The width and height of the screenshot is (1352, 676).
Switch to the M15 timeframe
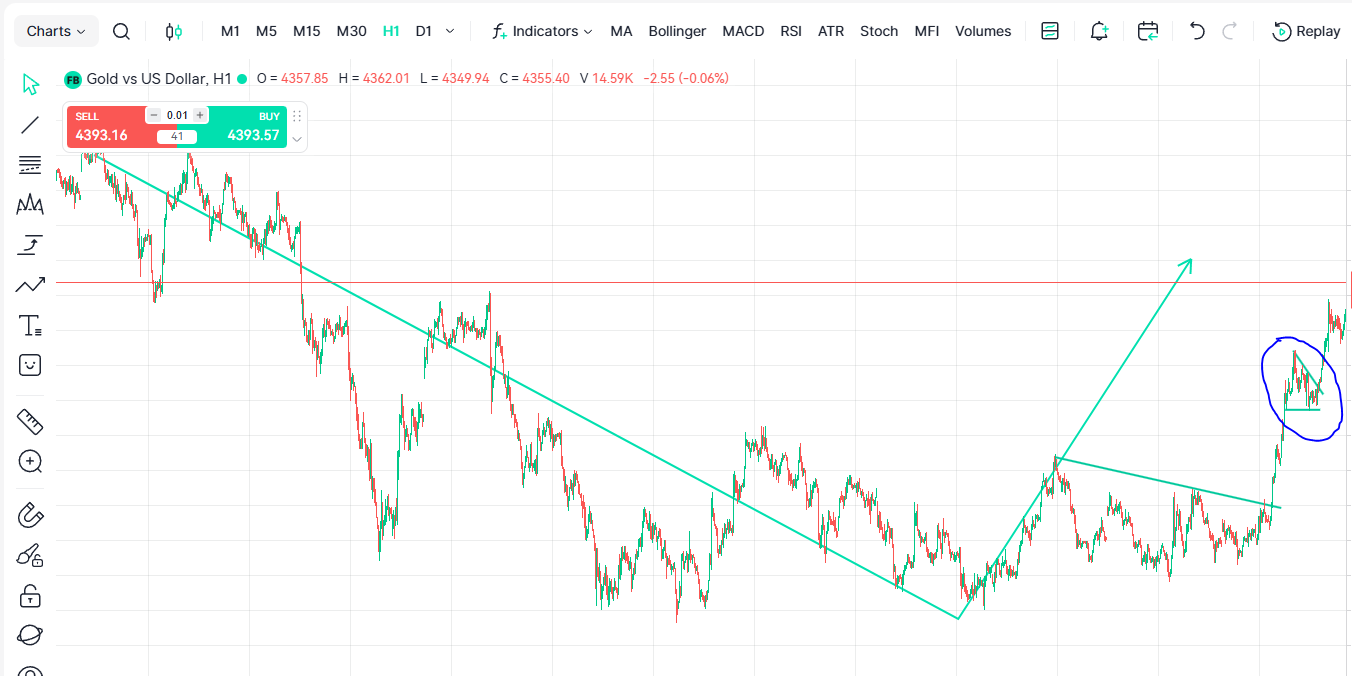(307, 31)
